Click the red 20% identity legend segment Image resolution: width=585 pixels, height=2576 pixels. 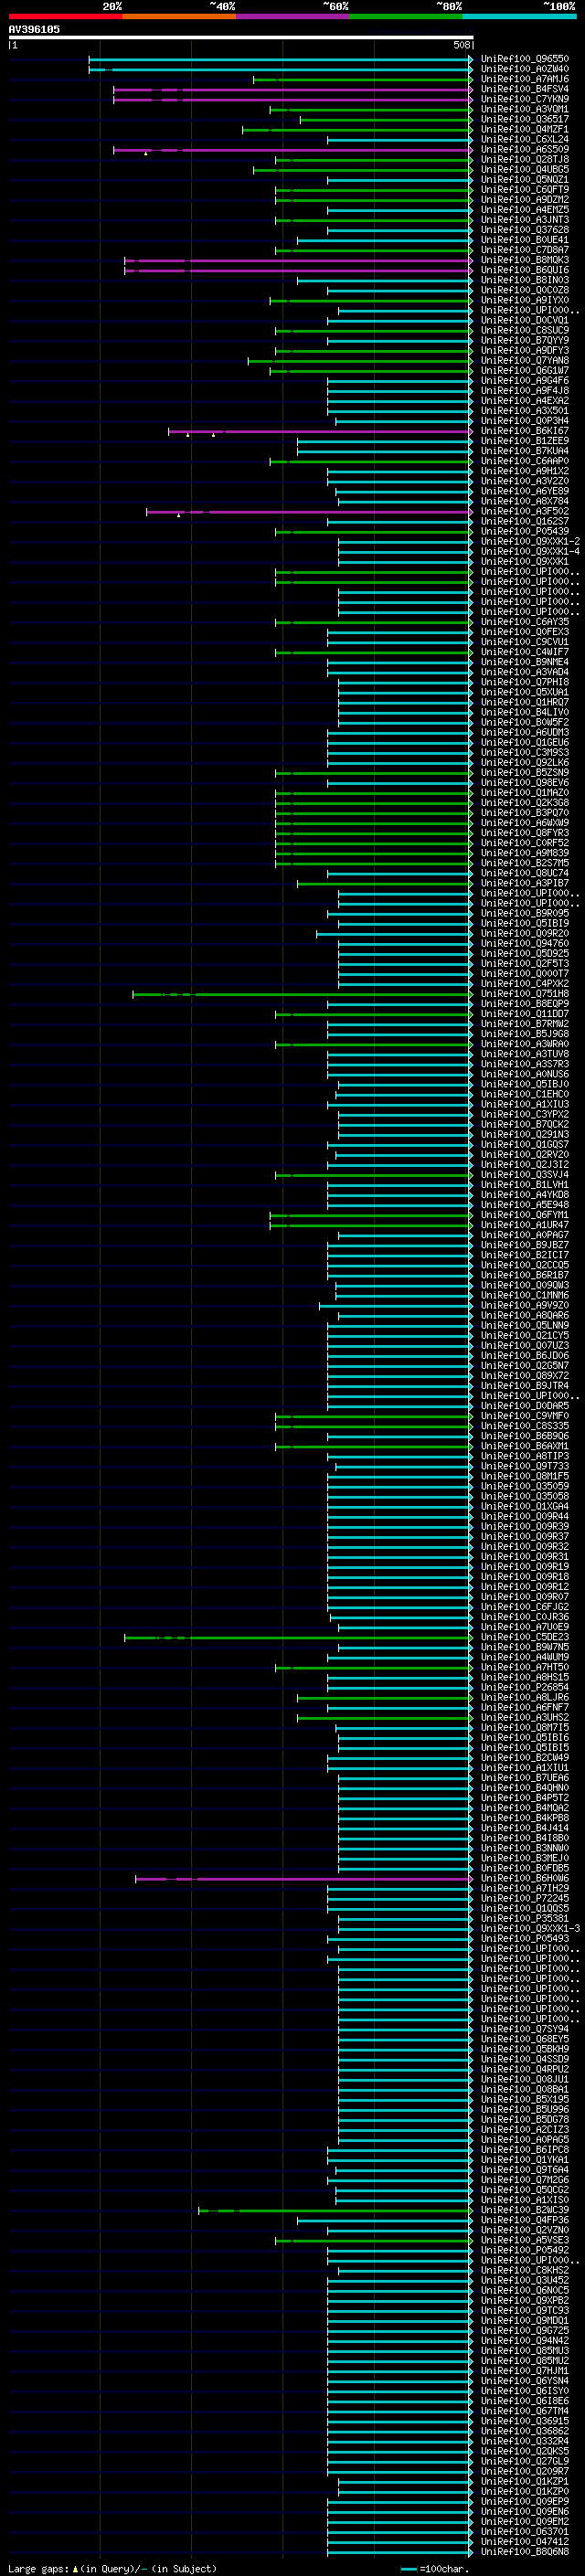65,16
